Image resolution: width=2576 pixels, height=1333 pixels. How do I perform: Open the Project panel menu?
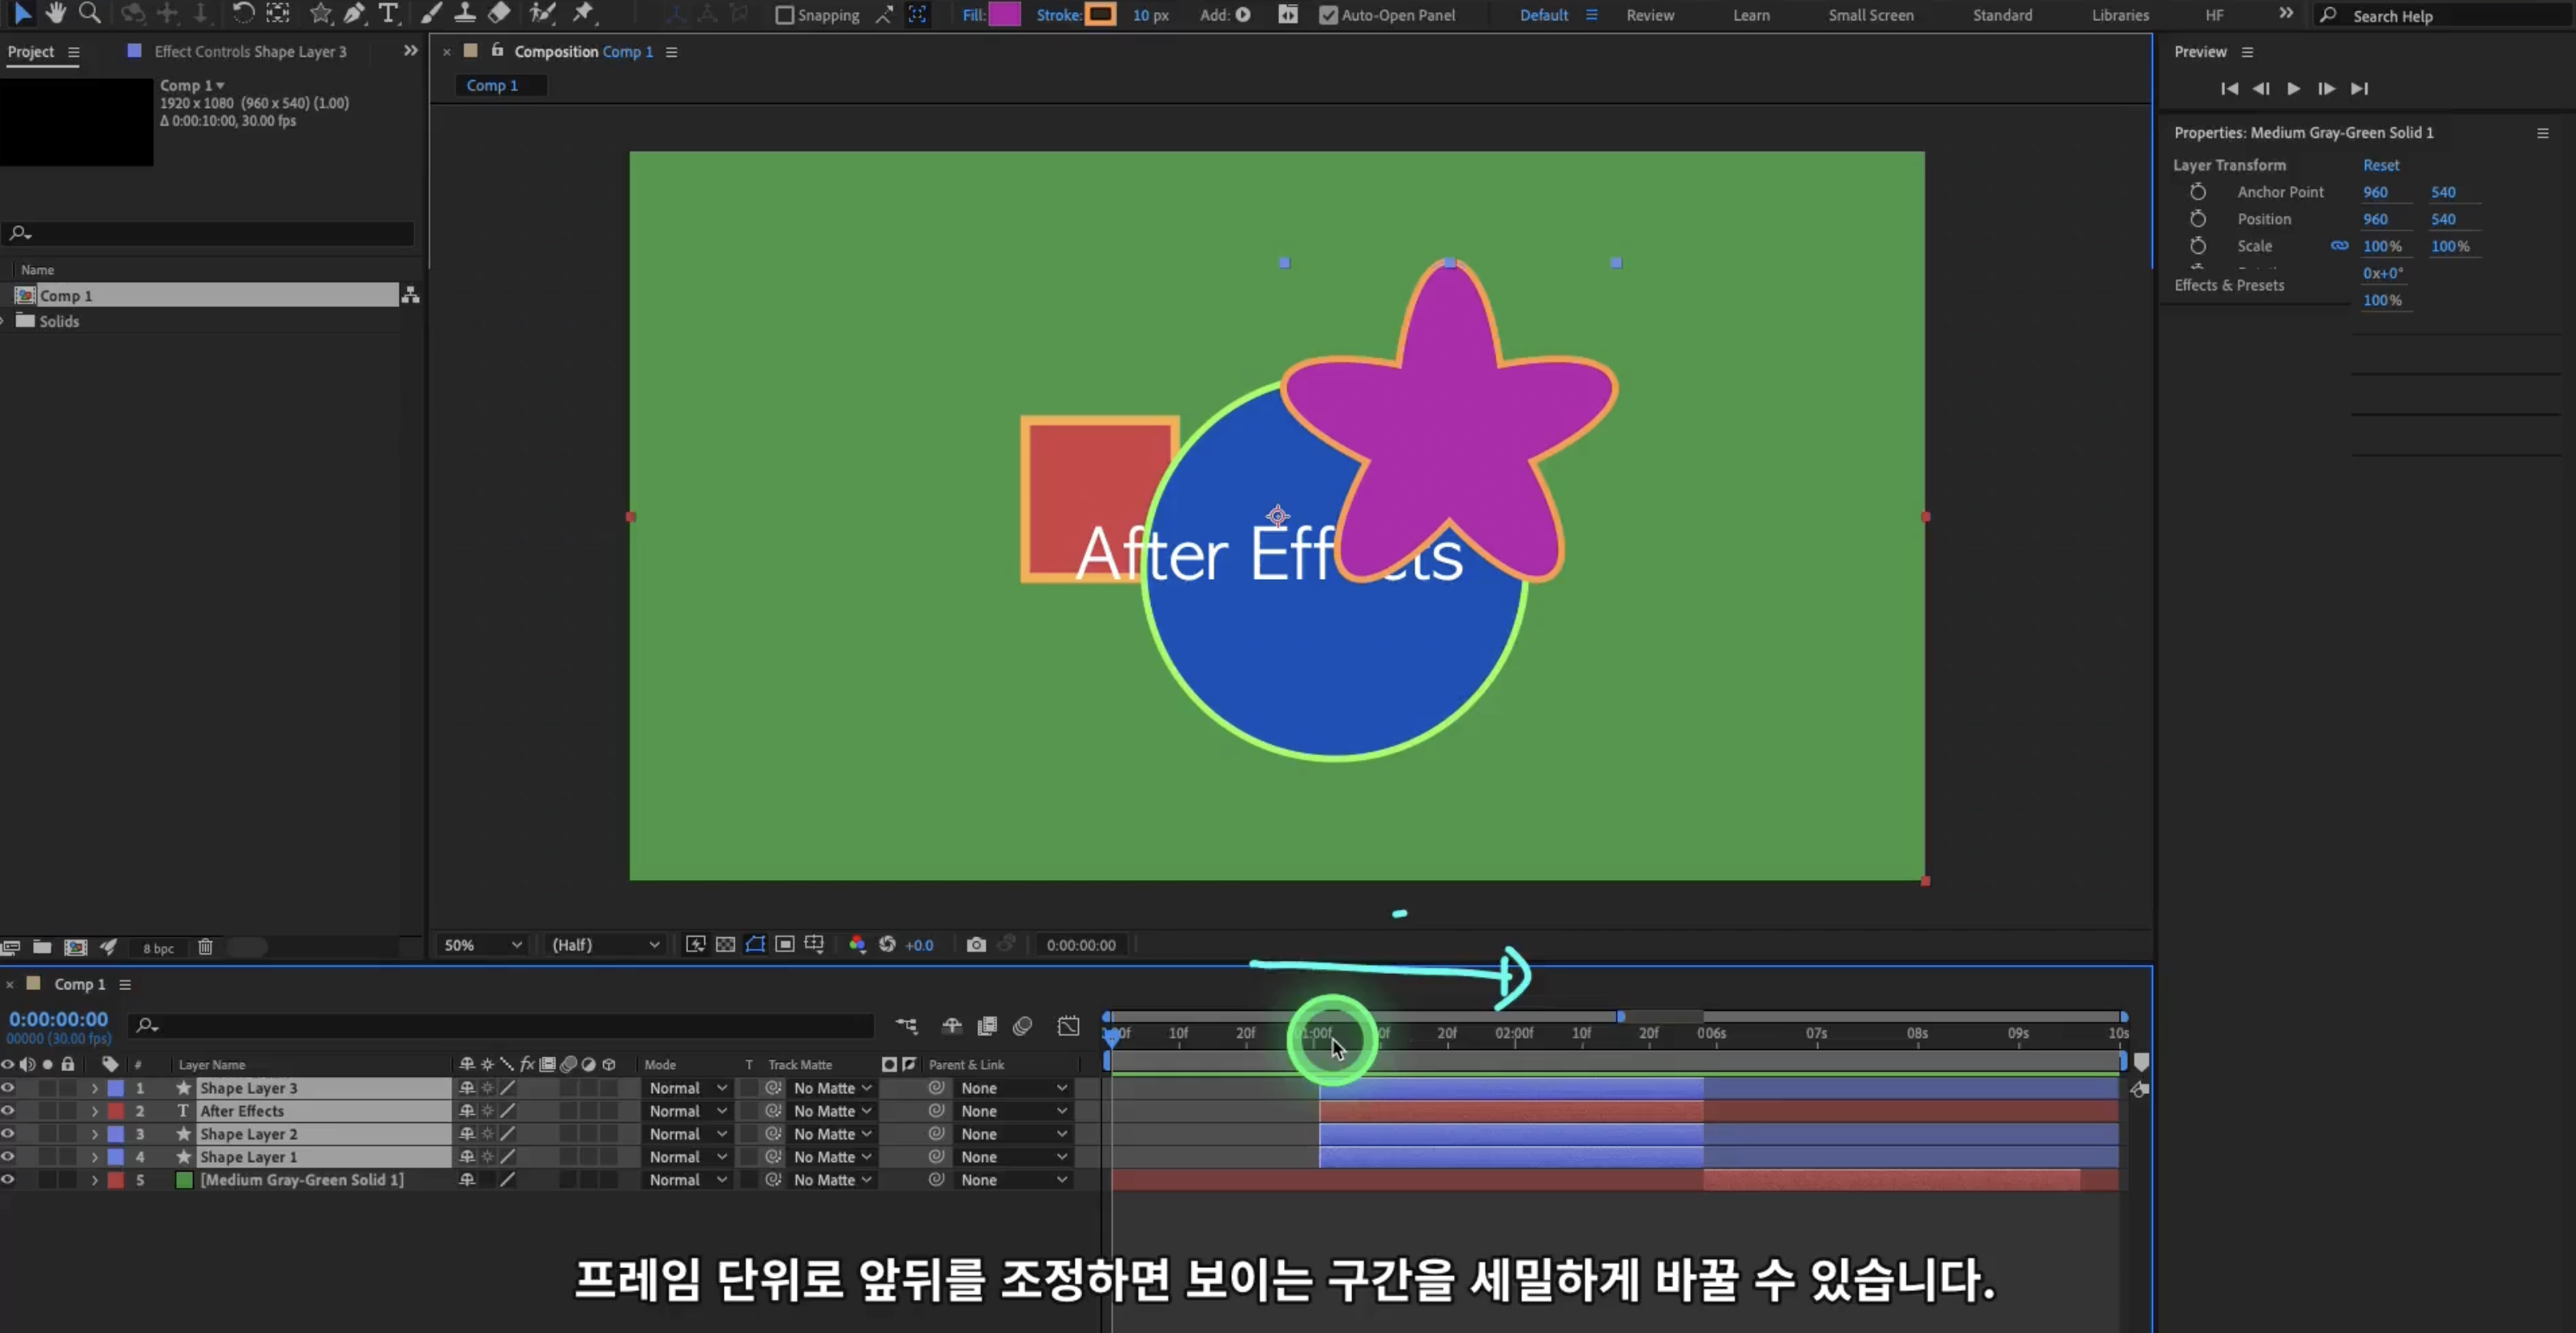tap(74, 52)
